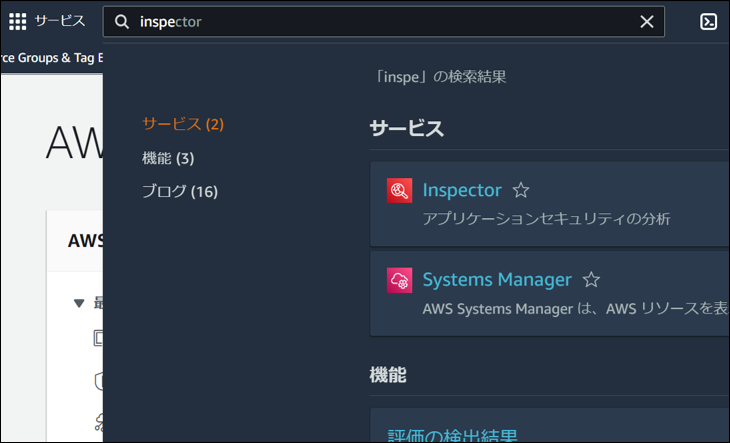Open the Services grid menu icon

18,21
